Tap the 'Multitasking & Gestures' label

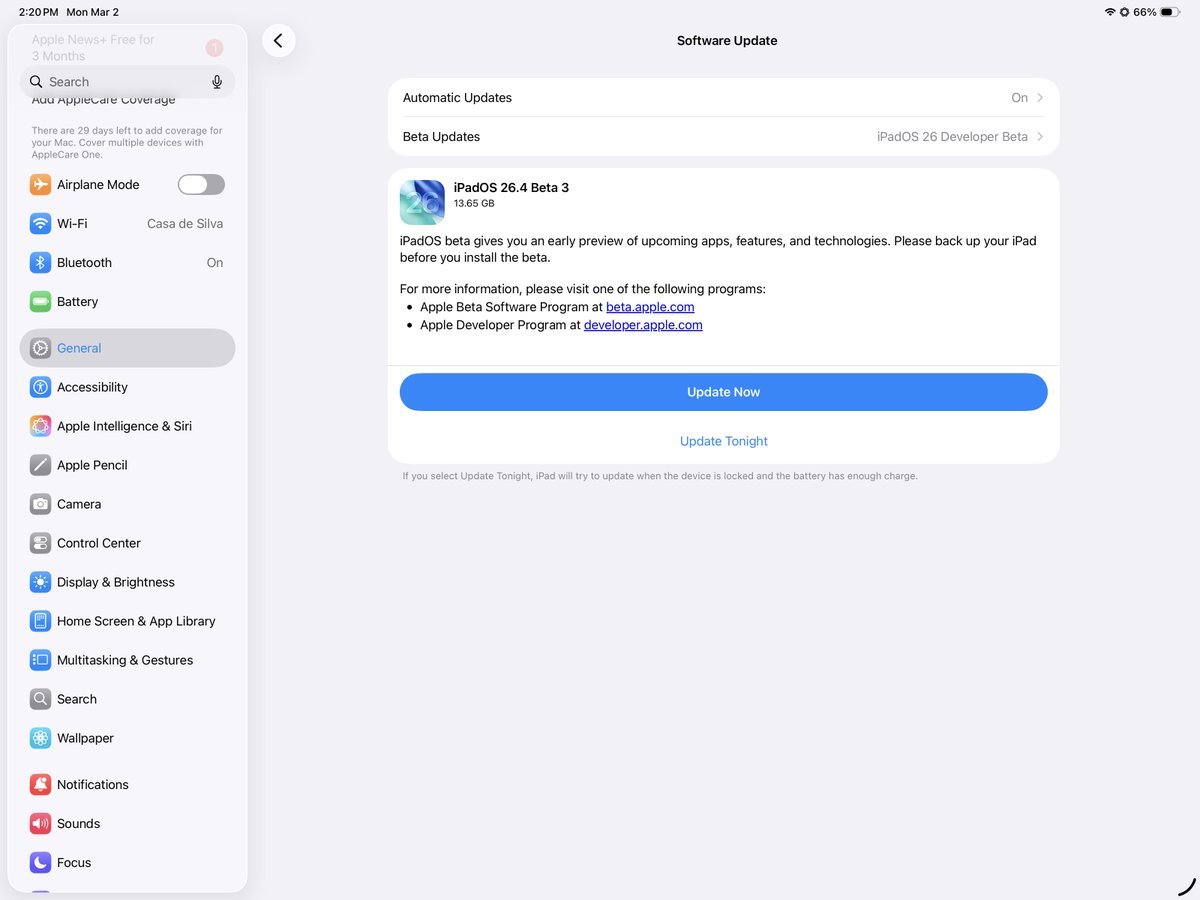click(125, 660)
